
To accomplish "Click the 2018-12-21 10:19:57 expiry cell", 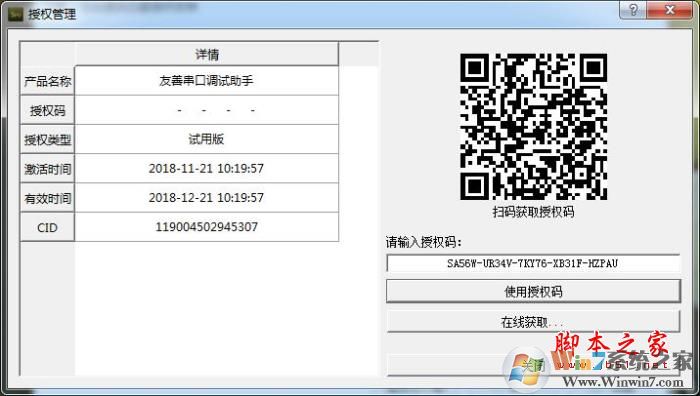I will pyautogui.click(x=207, y=198).
